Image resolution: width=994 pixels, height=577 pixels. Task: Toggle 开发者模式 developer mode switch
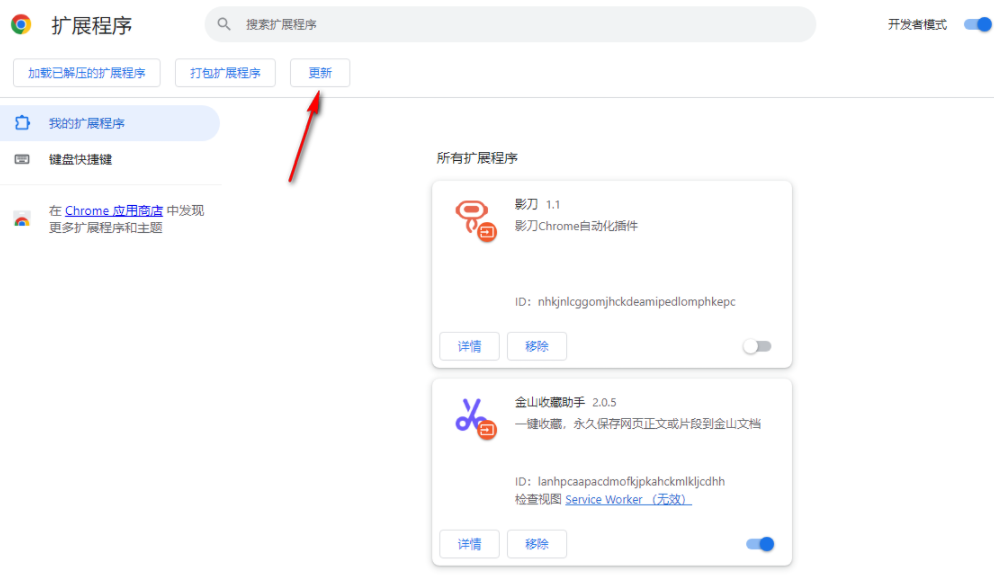tap(977, 24)
